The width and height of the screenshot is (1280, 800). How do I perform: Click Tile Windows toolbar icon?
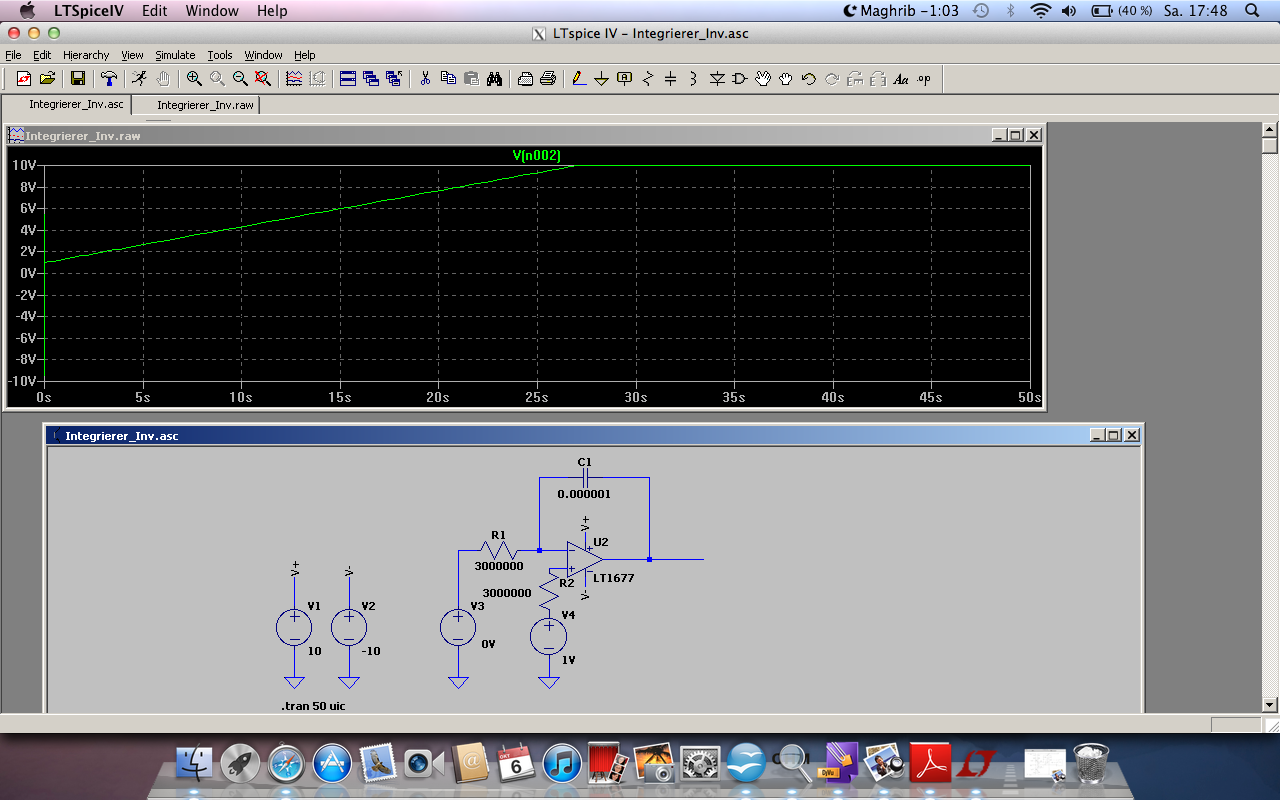(x=348, y=79)
